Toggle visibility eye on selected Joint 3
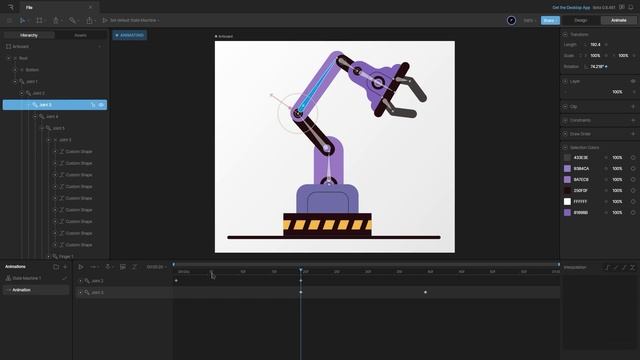The width and height of the screenshot is (640, 360). tap(101, 105)
